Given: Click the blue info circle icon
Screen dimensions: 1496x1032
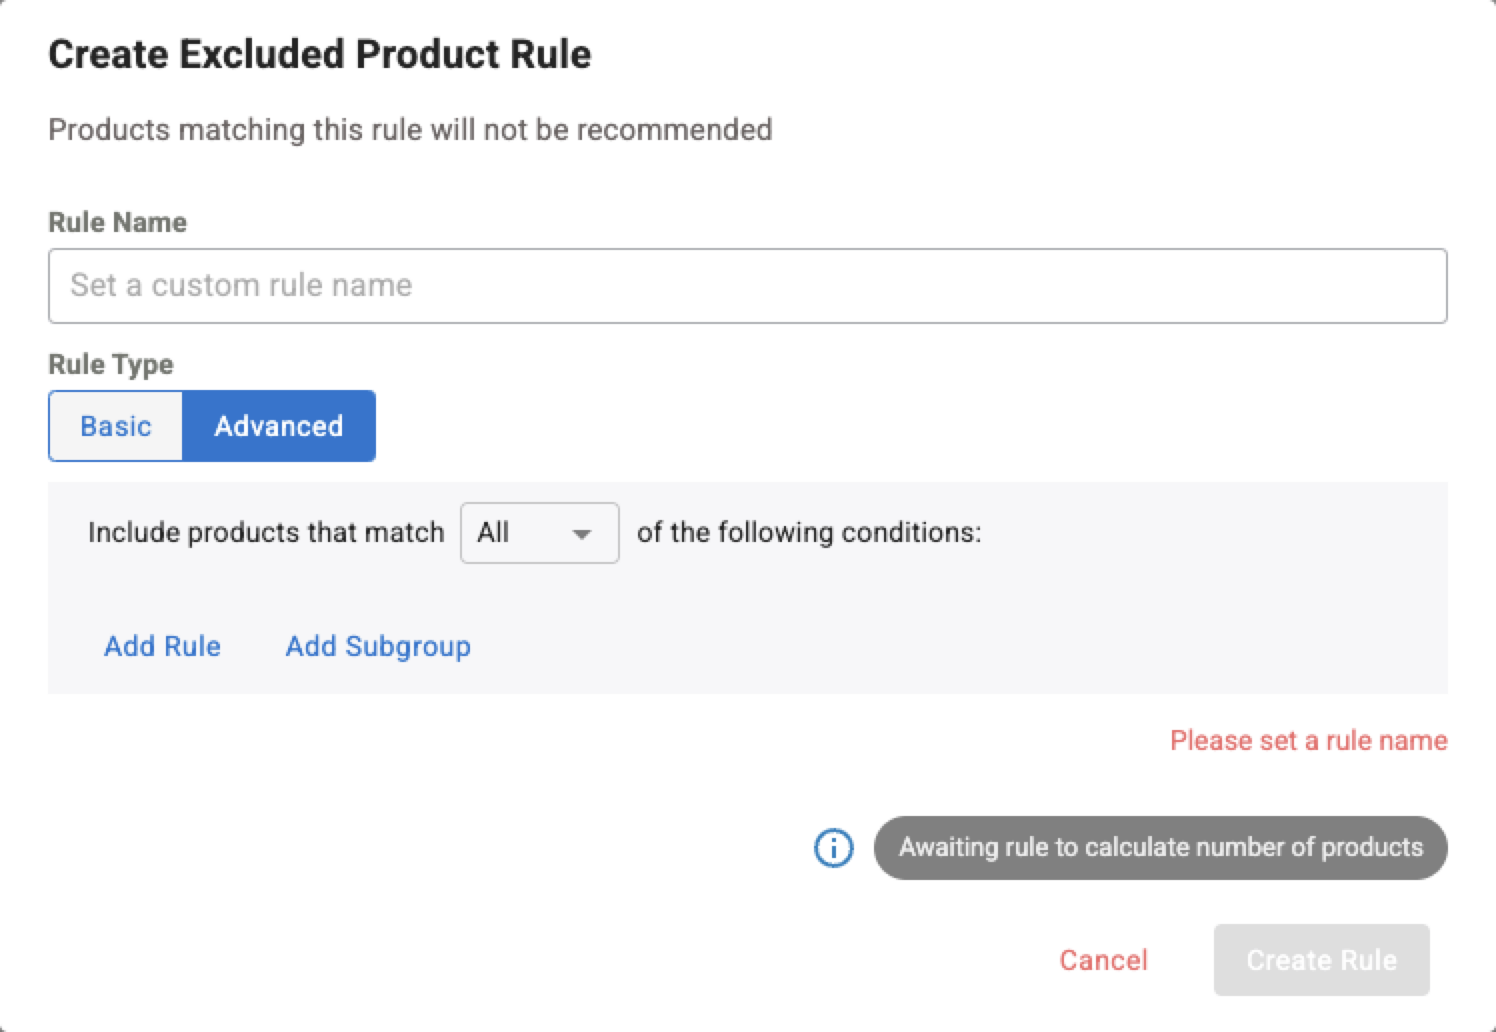Looking at the screenshot, I should click(833, 848).
